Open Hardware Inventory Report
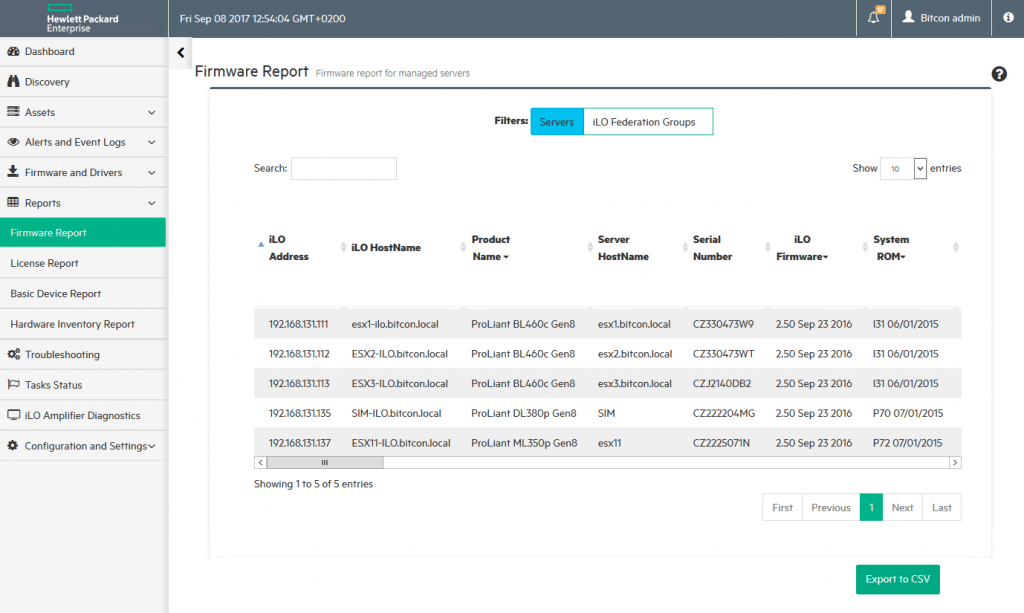 (x=83, y=324)
